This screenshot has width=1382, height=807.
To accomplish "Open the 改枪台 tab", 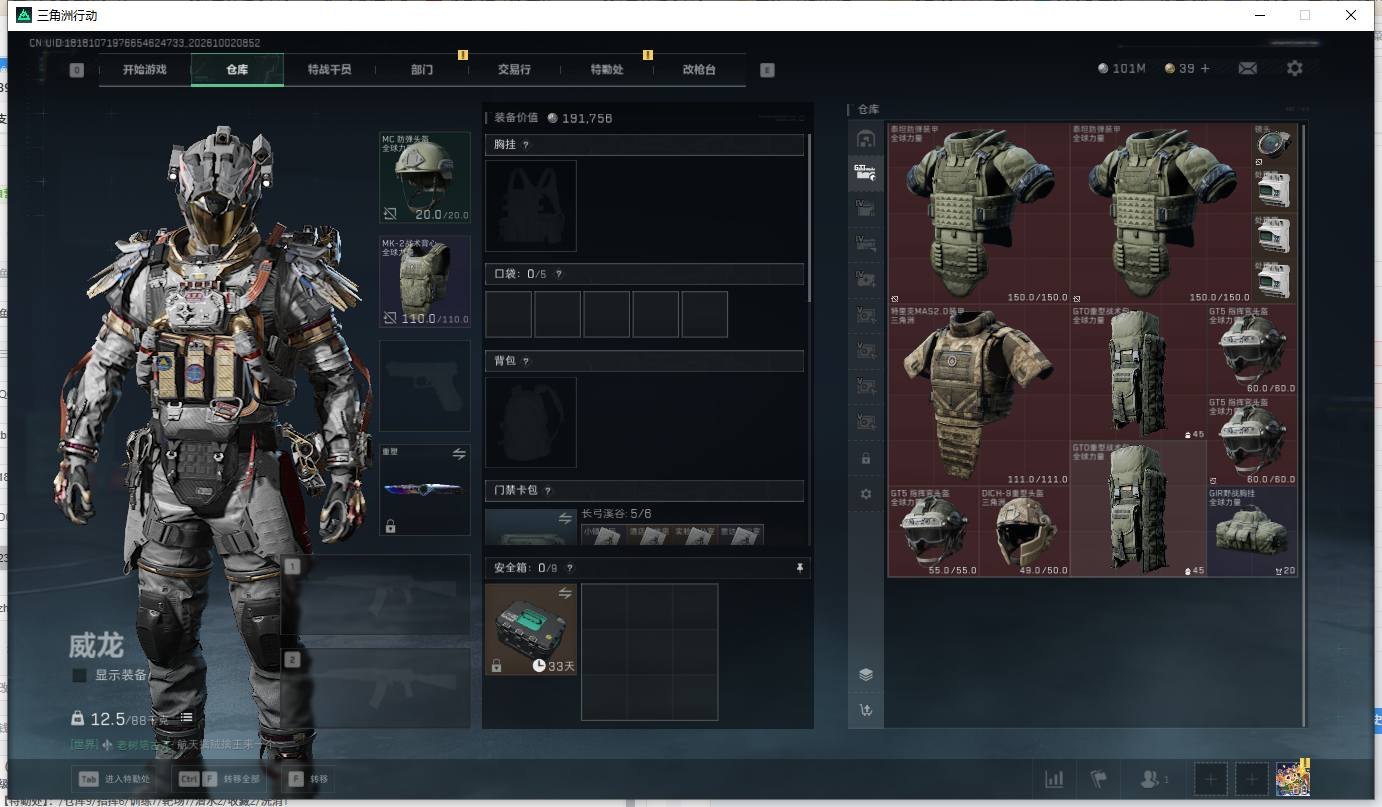I will (x=699, y=70).
